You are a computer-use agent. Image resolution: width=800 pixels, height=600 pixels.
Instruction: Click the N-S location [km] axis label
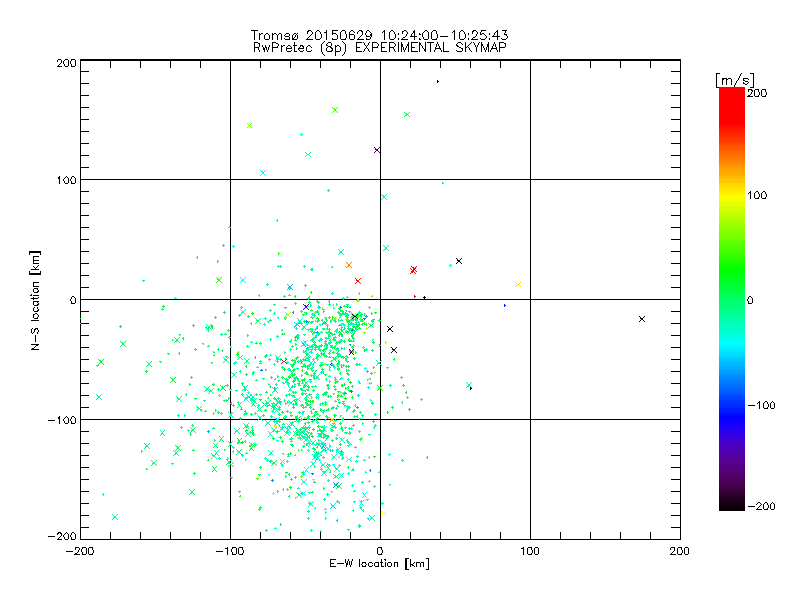tap(37, 300)
